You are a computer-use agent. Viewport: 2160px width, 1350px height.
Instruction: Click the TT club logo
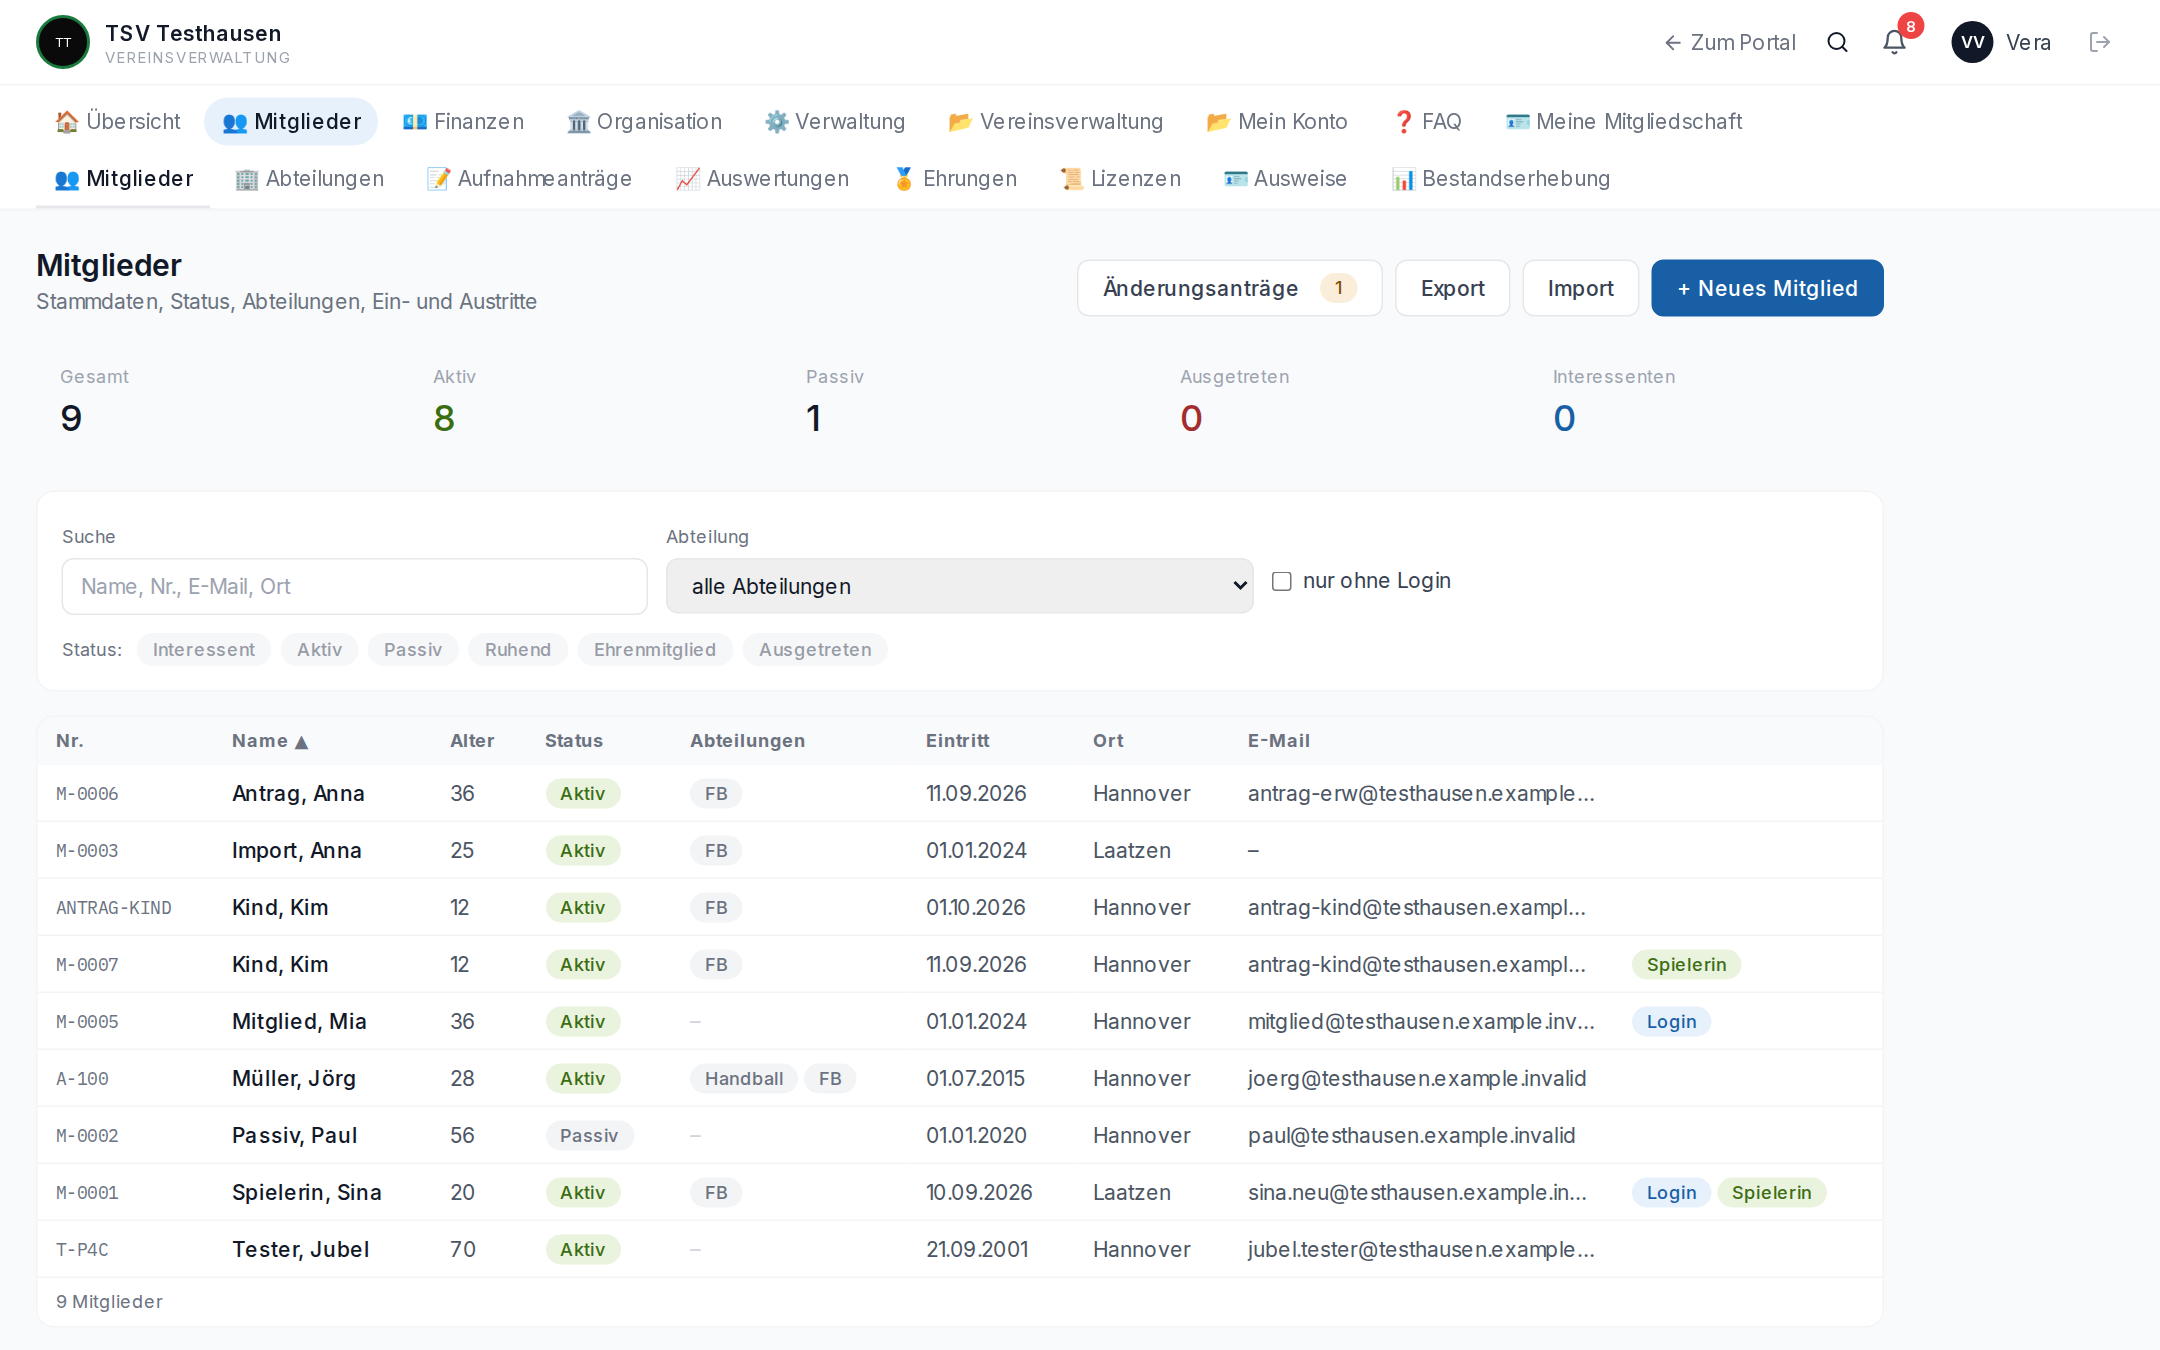click(x=63, y=42)
